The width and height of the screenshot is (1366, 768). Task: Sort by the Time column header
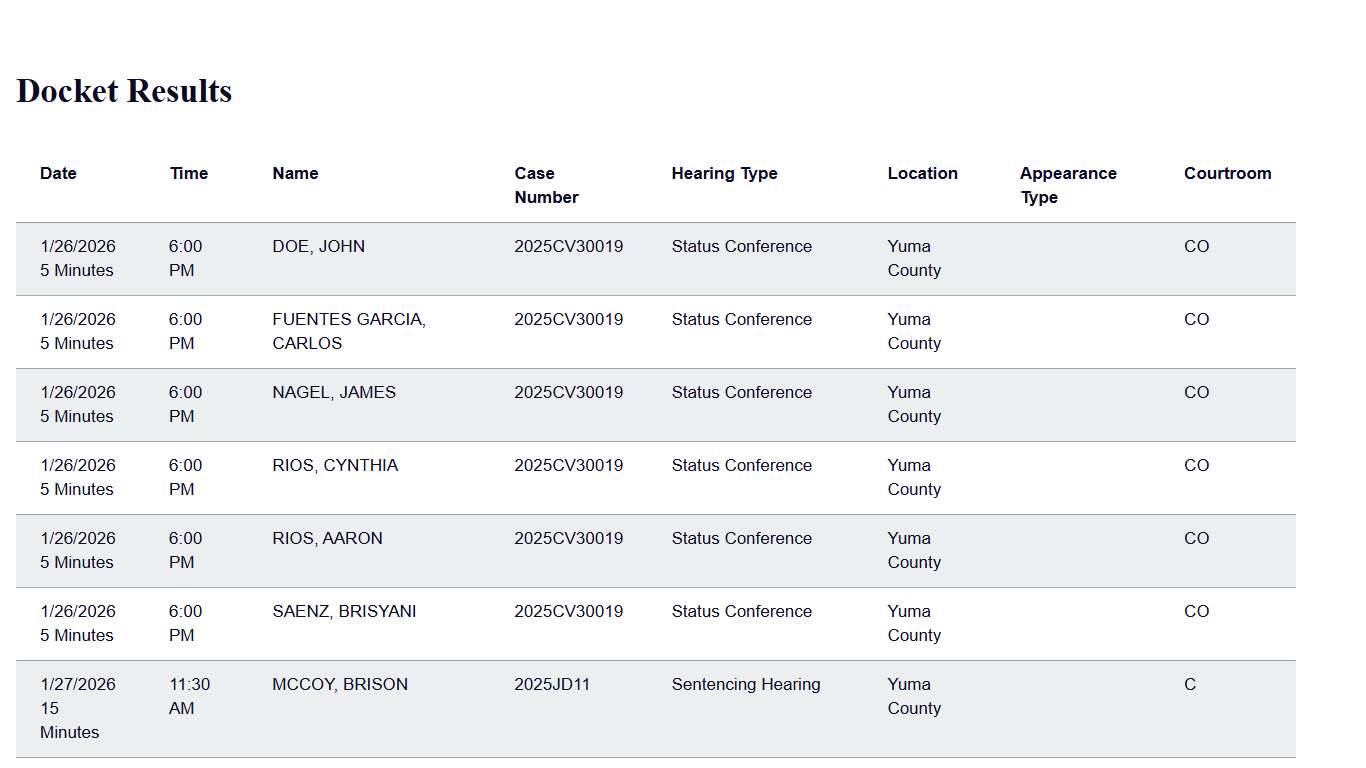click(188, 173)
